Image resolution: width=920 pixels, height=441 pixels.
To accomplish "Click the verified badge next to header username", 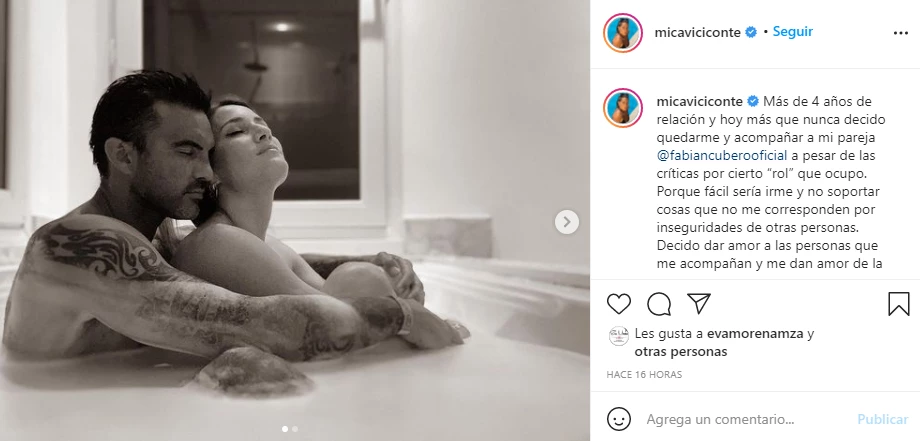I will 750,32.
